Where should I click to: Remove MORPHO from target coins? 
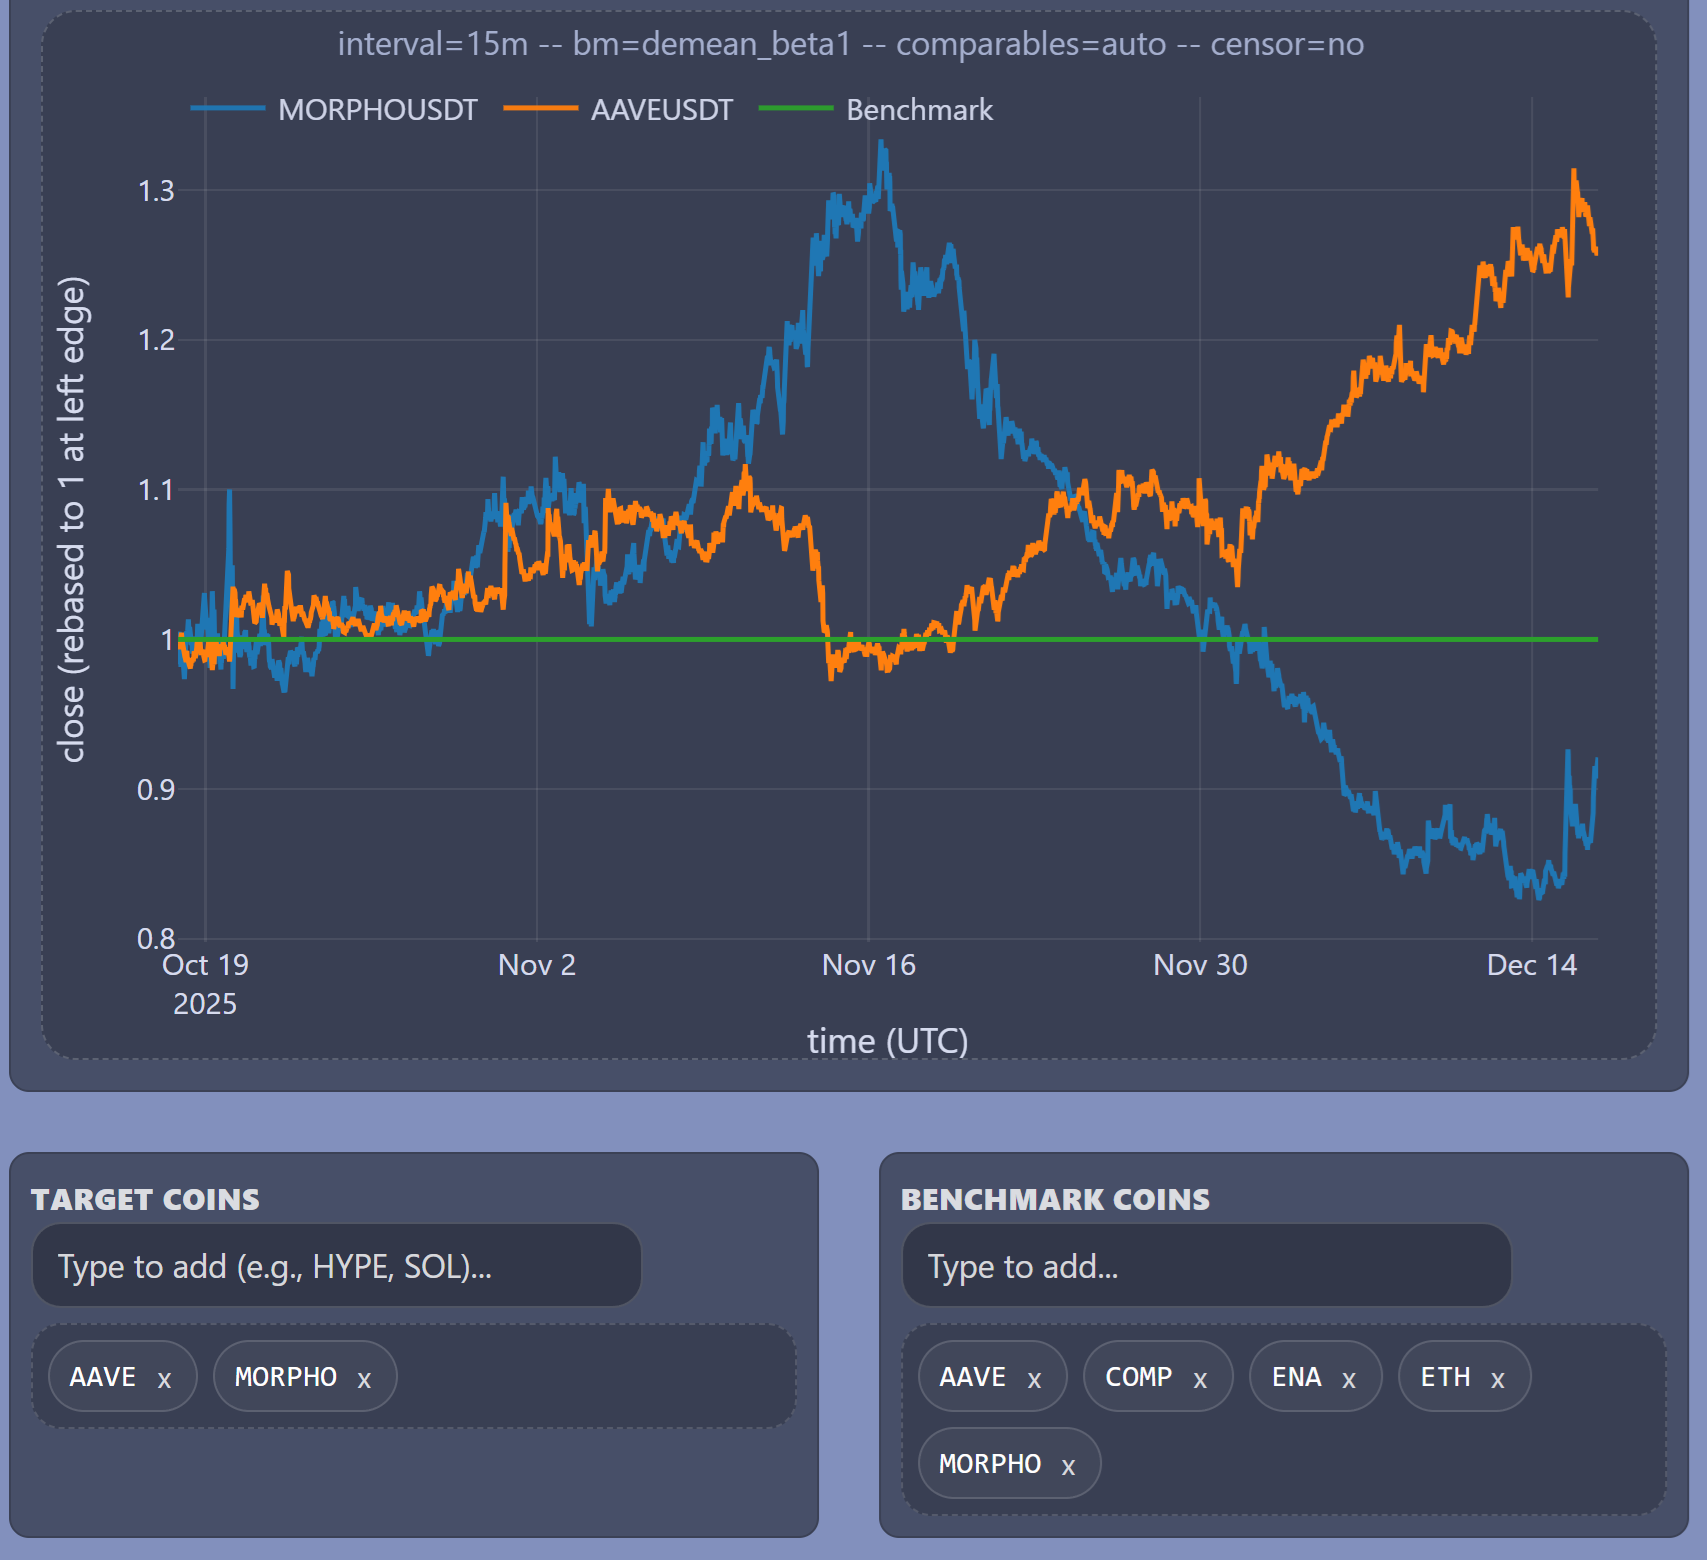(364, 1380)
